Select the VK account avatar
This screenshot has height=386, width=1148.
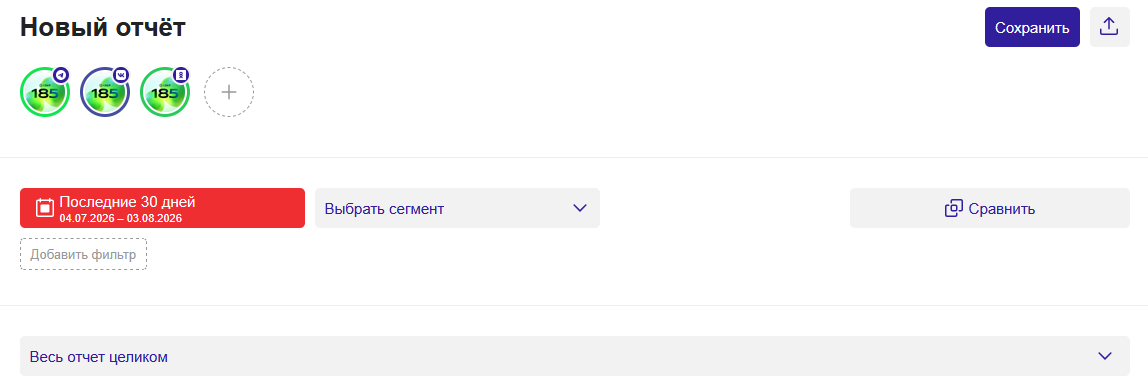[x=105, y=92]
